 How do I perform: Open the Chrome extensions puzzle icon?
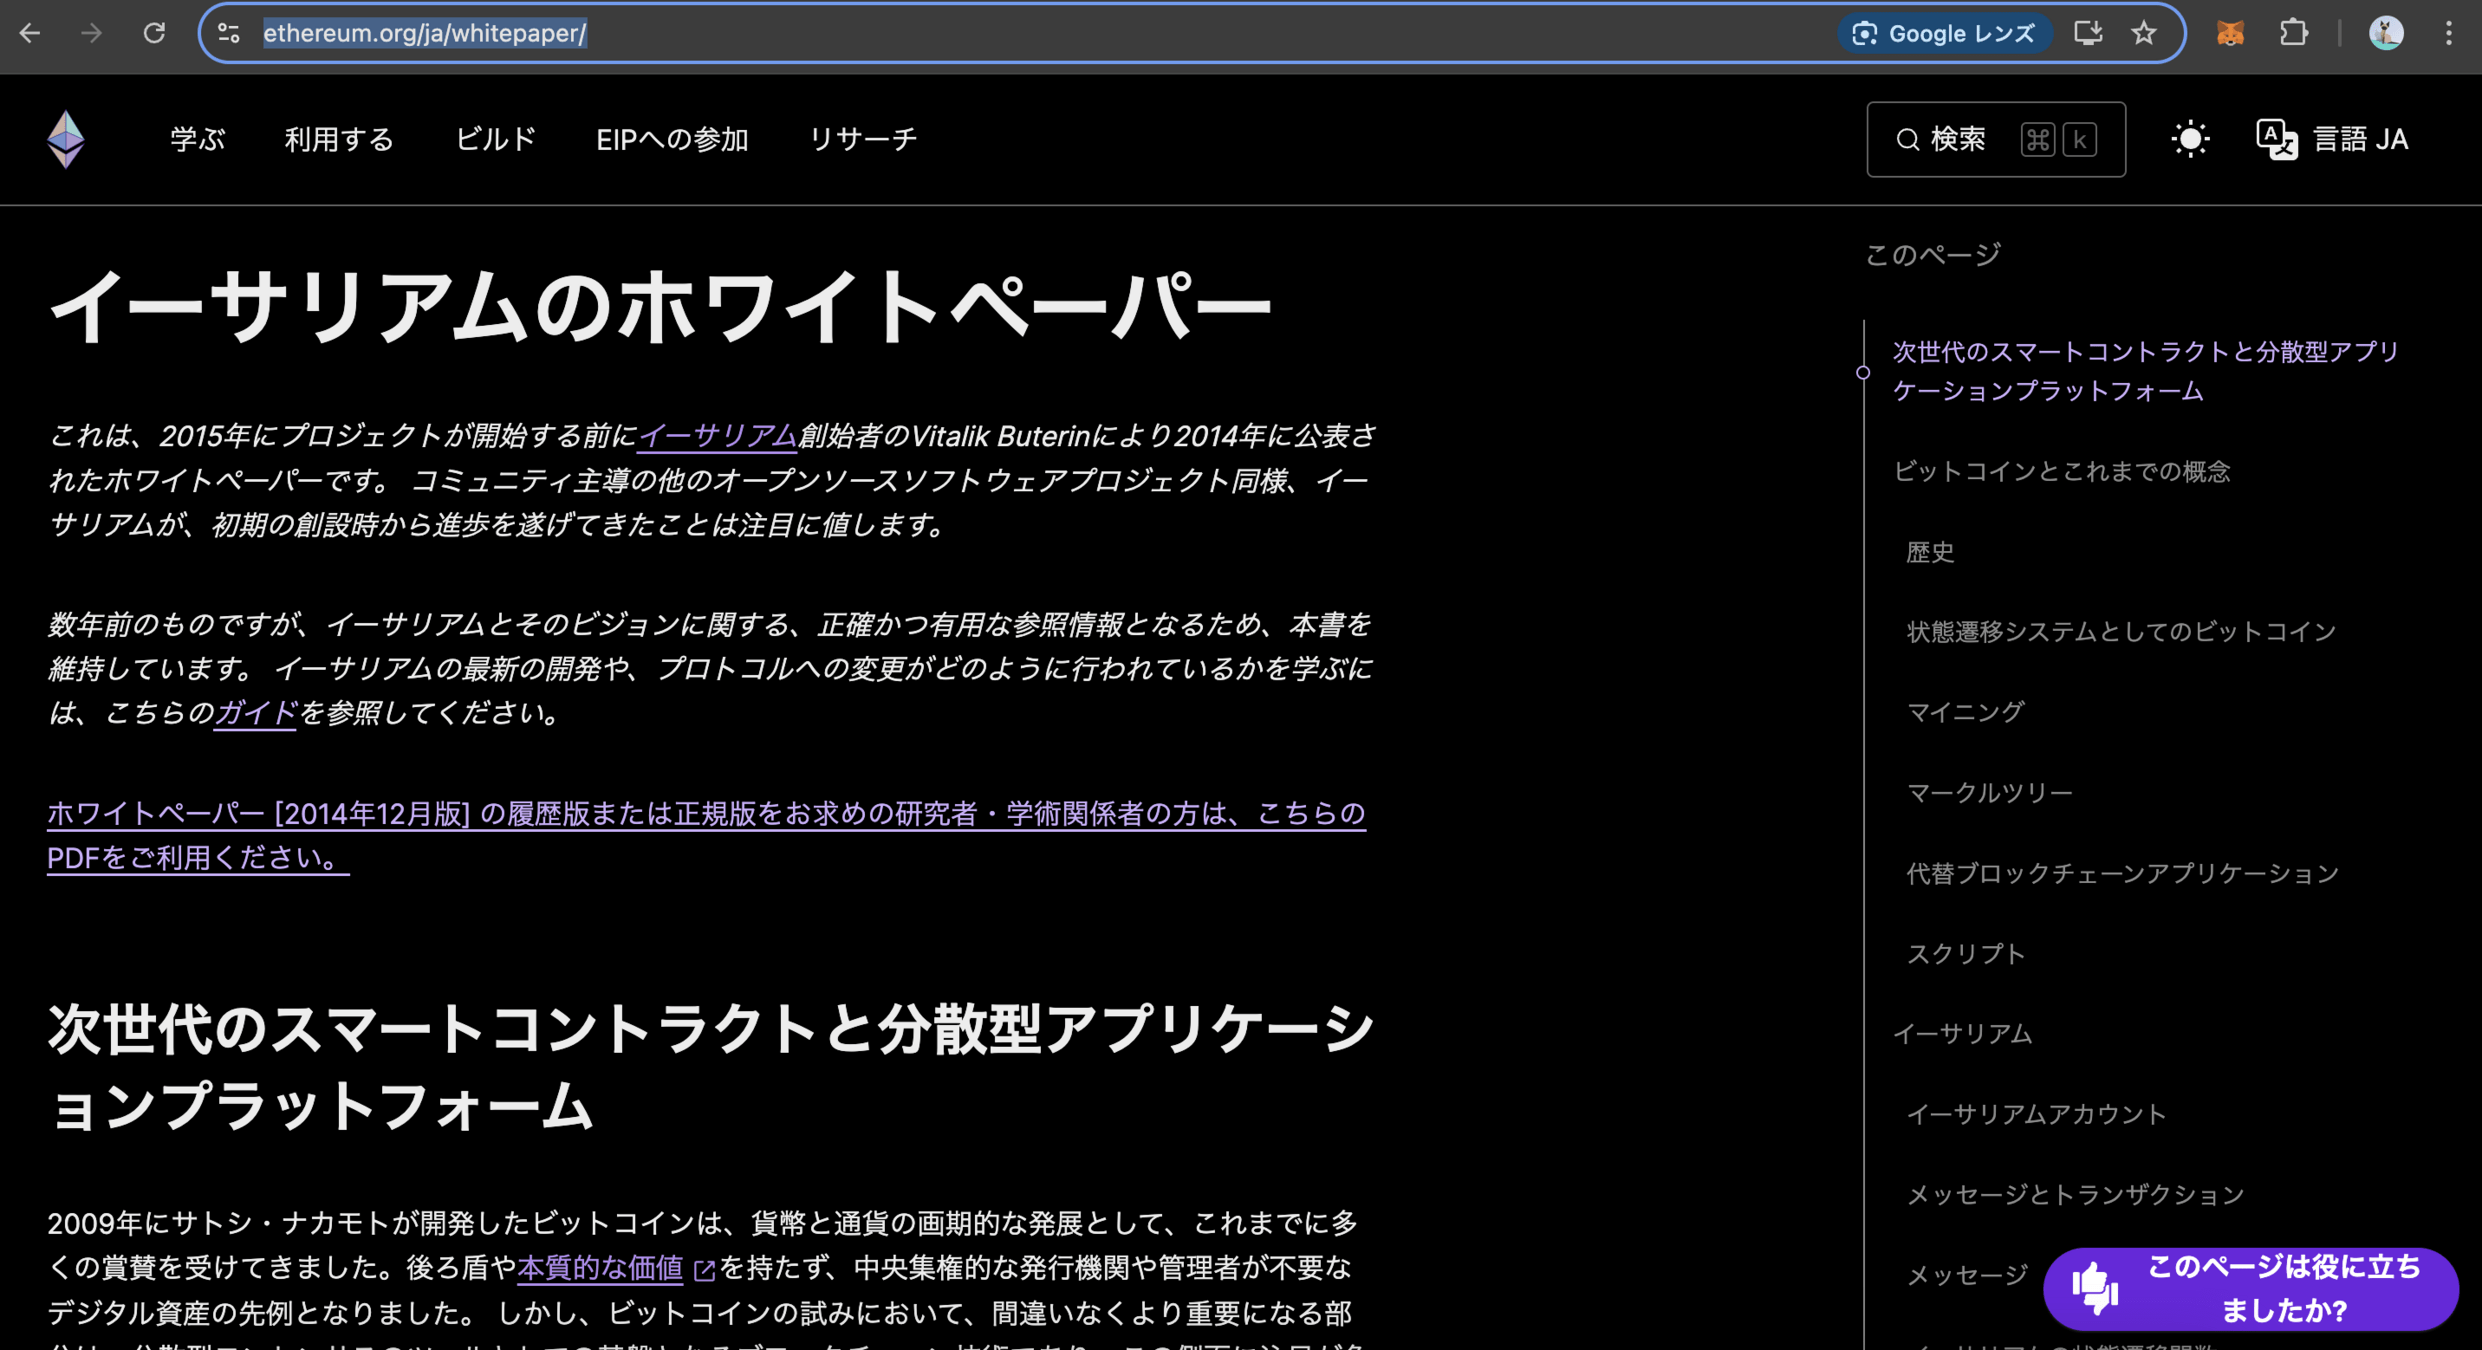[x=2293, y=33]
